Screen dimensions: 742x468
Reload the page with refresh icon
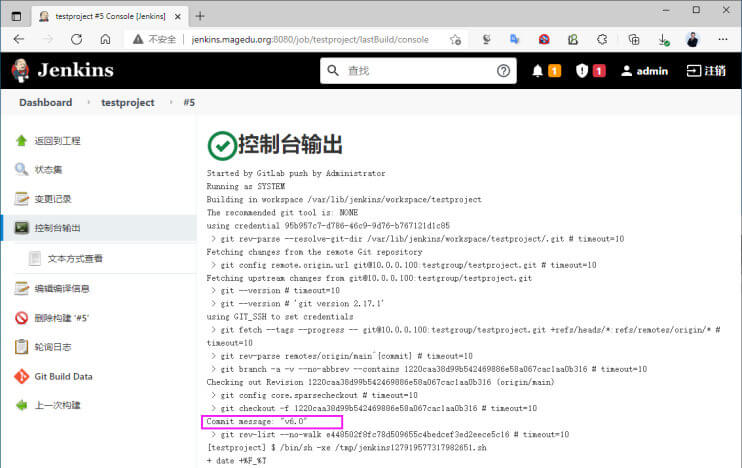tap(76, 39)
